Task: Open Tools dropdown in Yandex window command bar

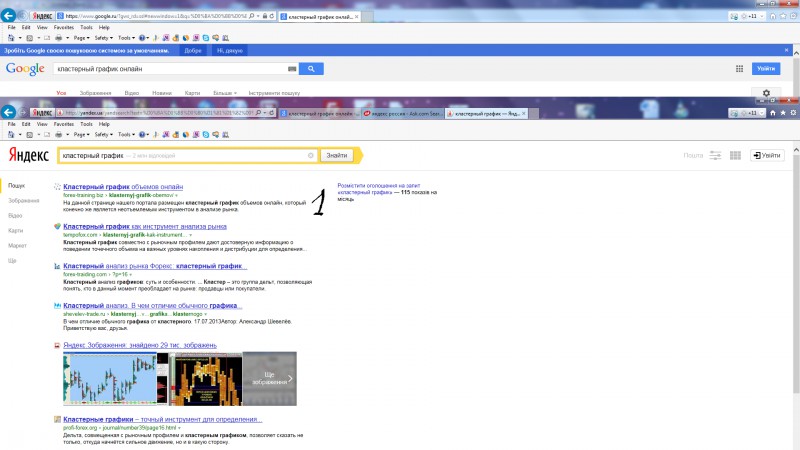Action: 127,135
